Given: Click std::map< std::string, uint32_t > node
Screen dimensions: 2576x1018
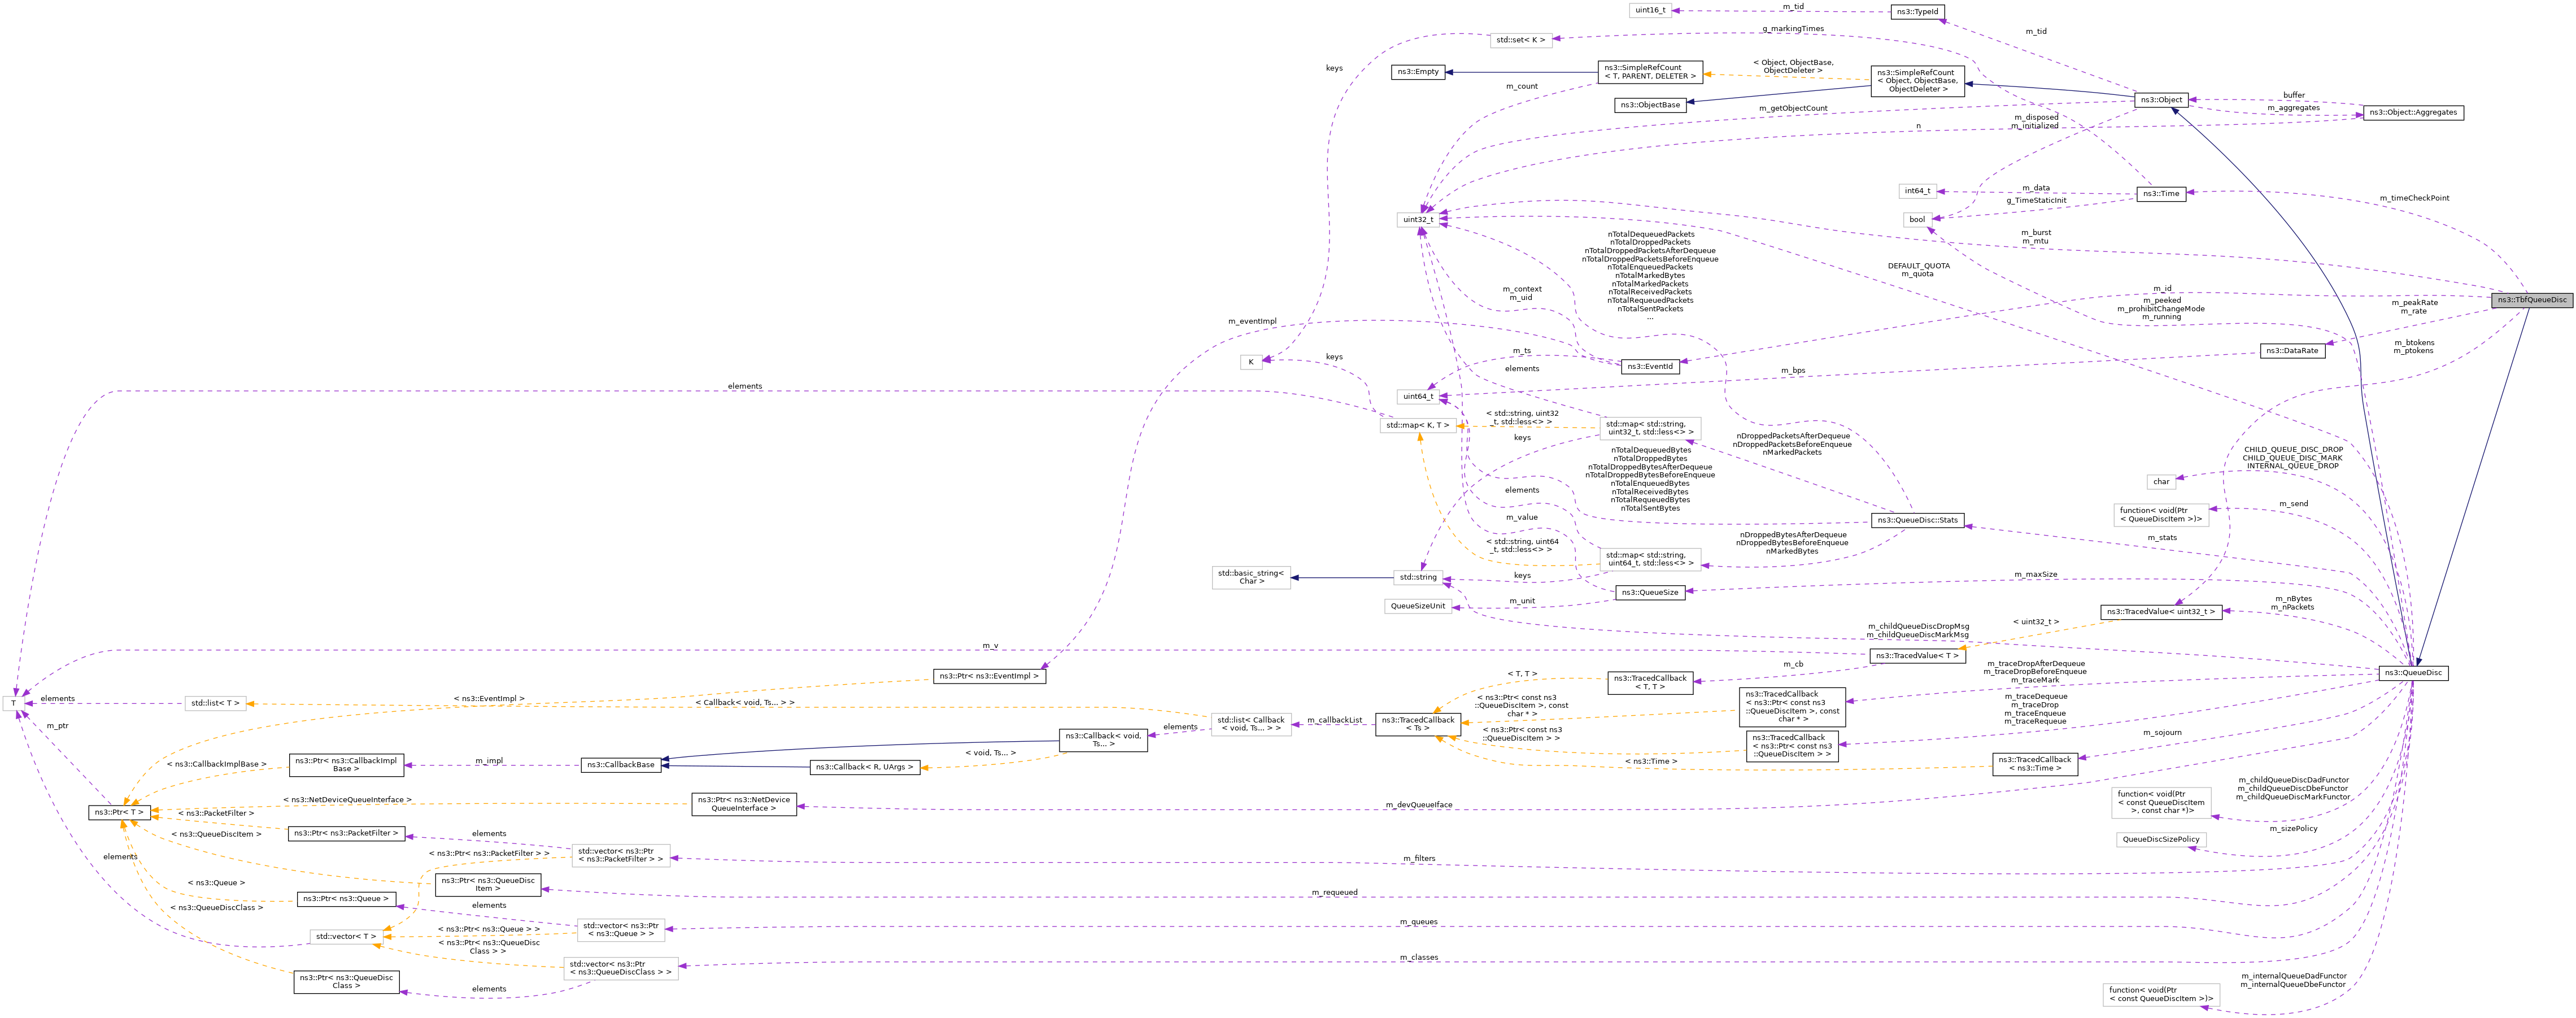Looking at the screenshot, I should click(1650, 429).
